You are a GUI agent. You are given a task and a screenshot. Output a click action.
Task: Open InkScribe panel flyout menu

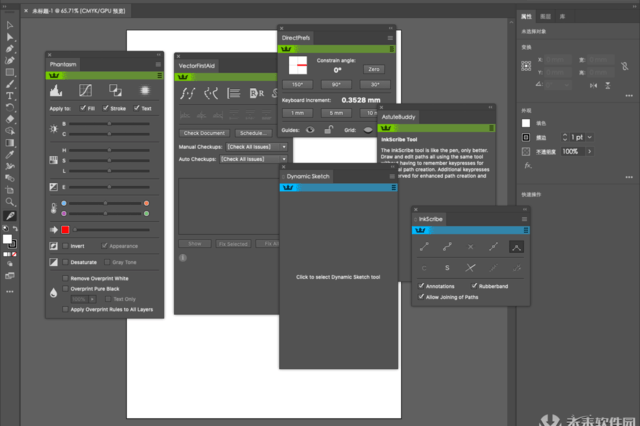[x=524, y=219]
